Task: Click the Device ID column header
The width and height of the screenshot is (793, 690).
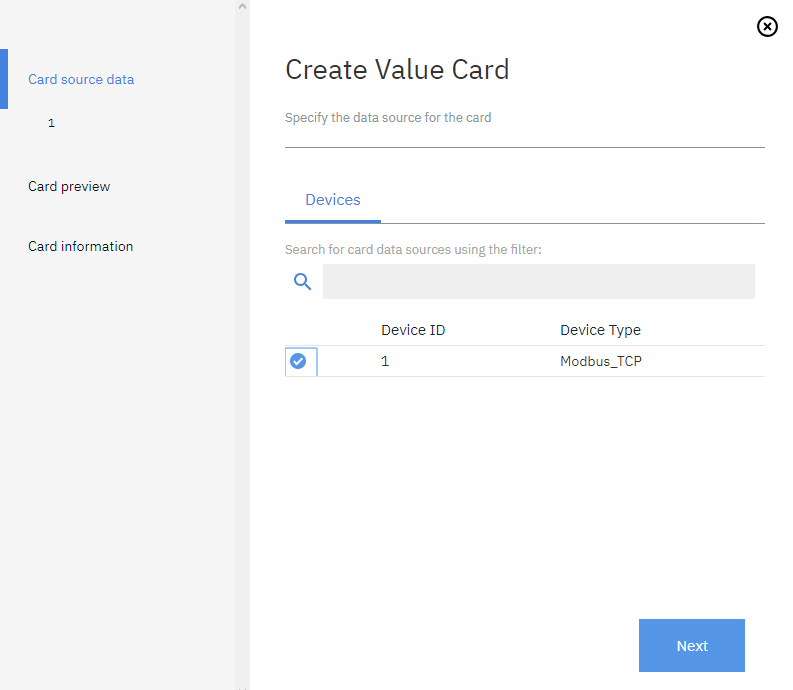Action: [413, 330]
